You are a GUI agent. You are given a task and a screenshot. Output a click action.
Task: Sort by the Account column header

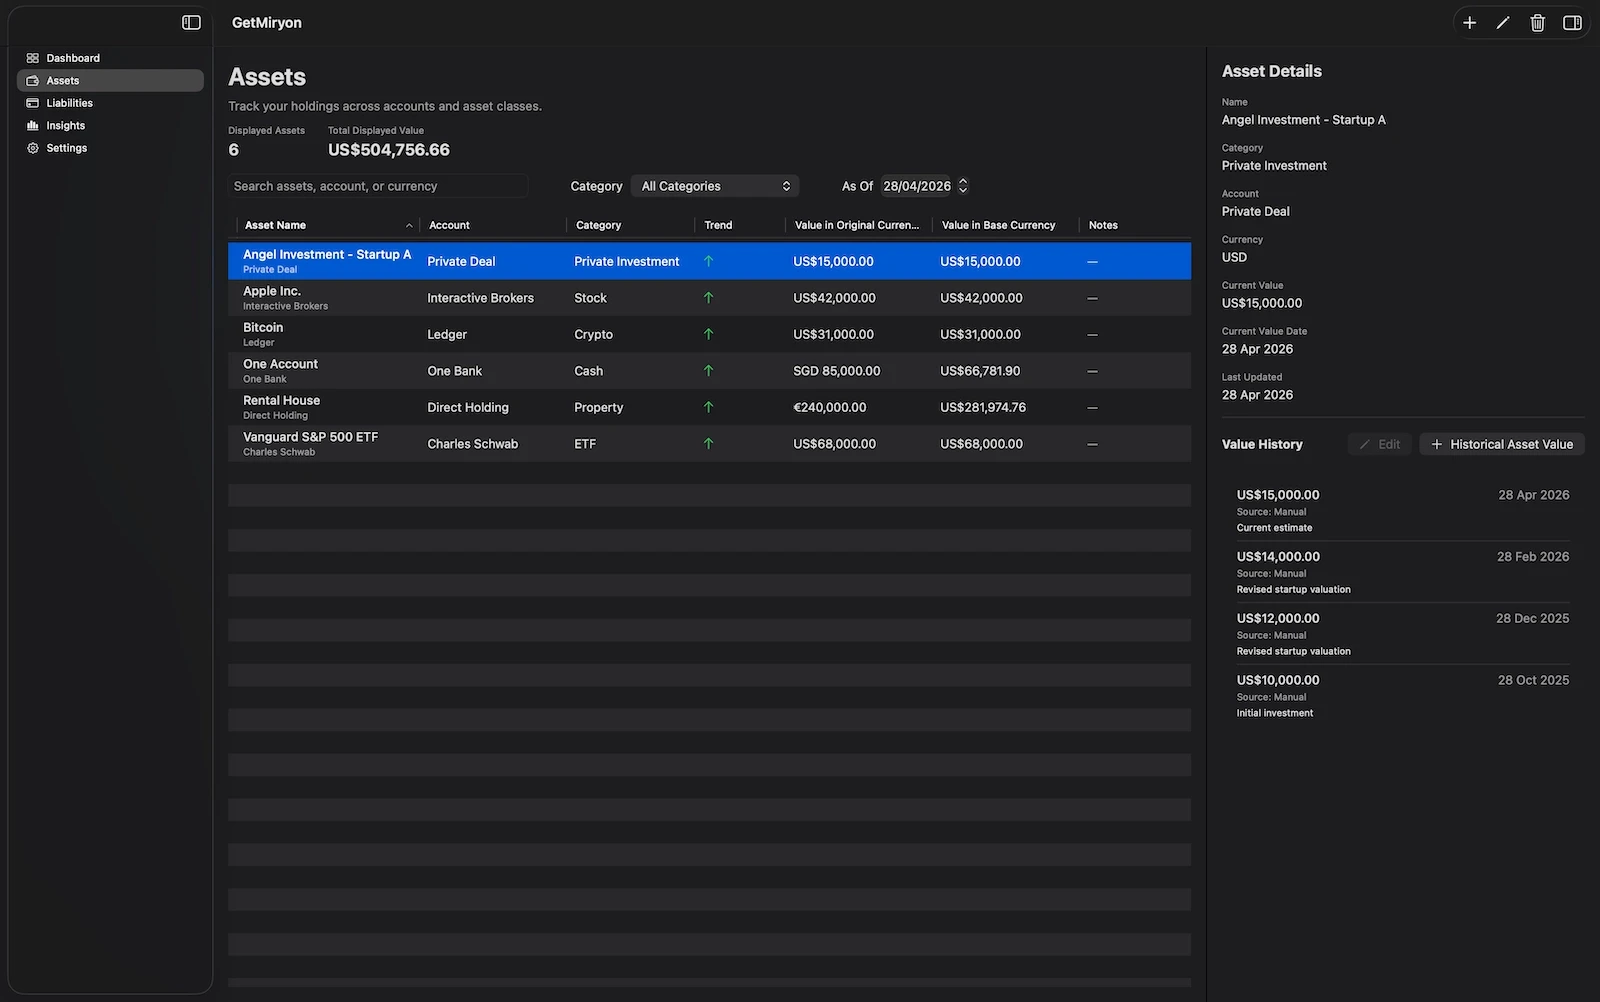pos(492,225)
